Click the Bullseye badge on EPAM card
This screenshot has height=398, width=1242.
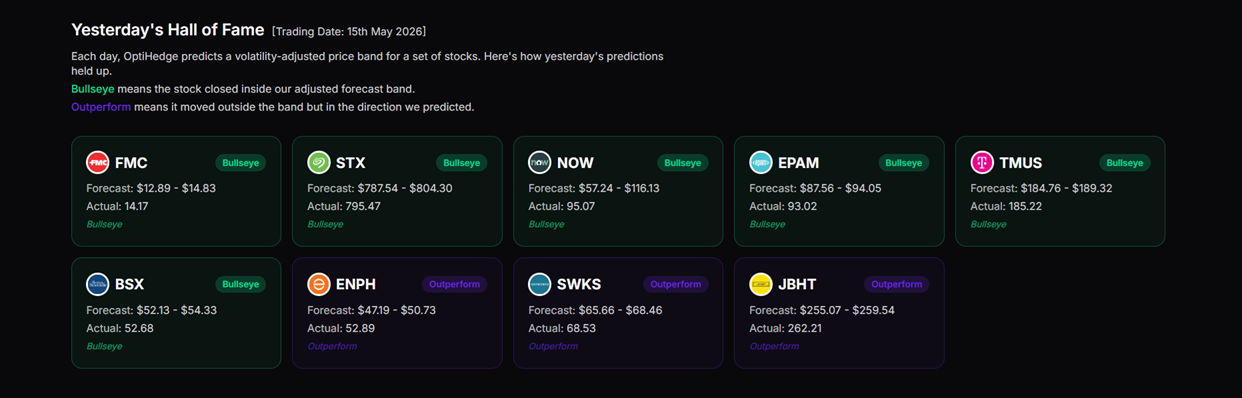(904, 162)
